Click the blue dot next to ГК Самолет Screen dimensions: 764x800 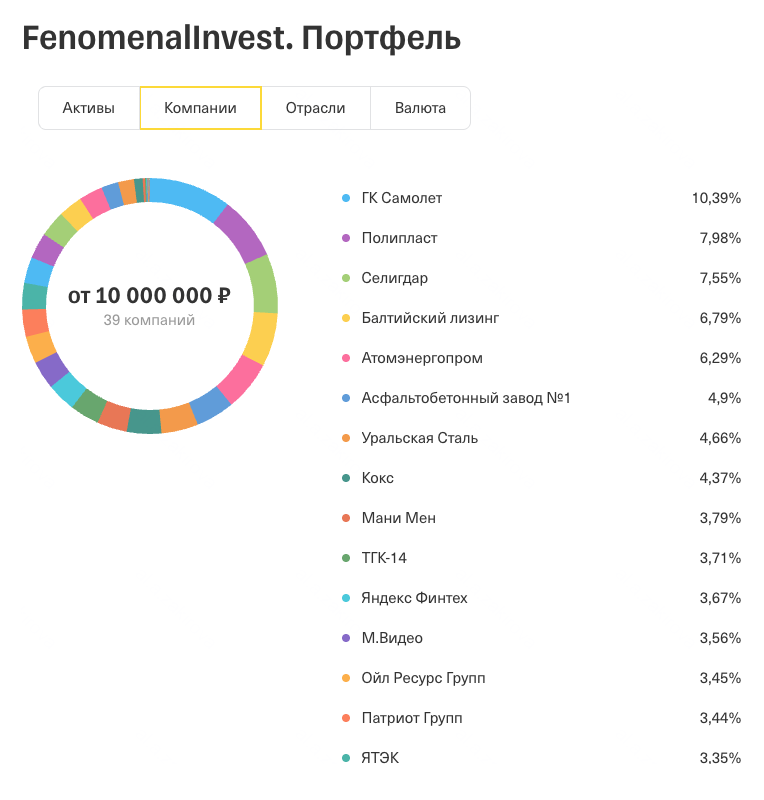click(x=344, y=198)
